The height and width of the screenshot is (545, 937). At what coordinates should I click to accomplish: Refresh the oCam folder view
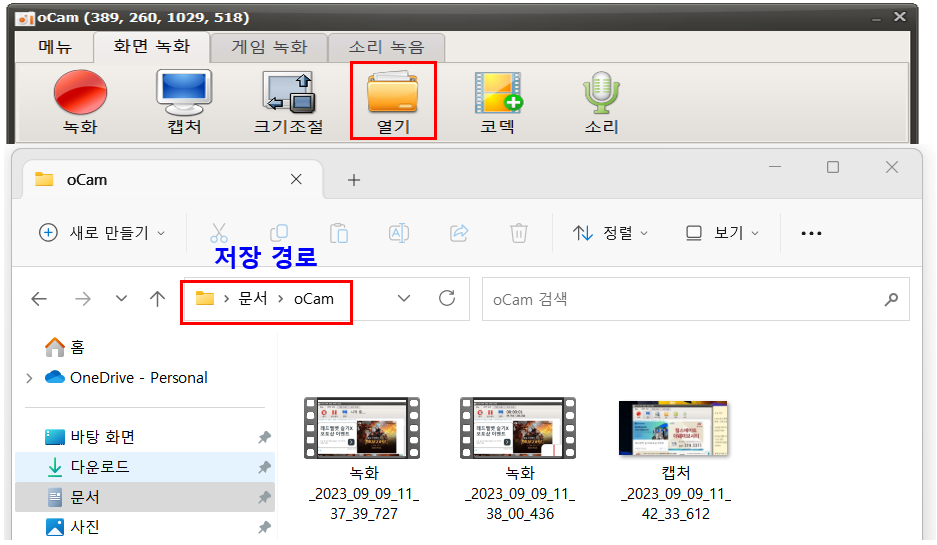point(447,298)
